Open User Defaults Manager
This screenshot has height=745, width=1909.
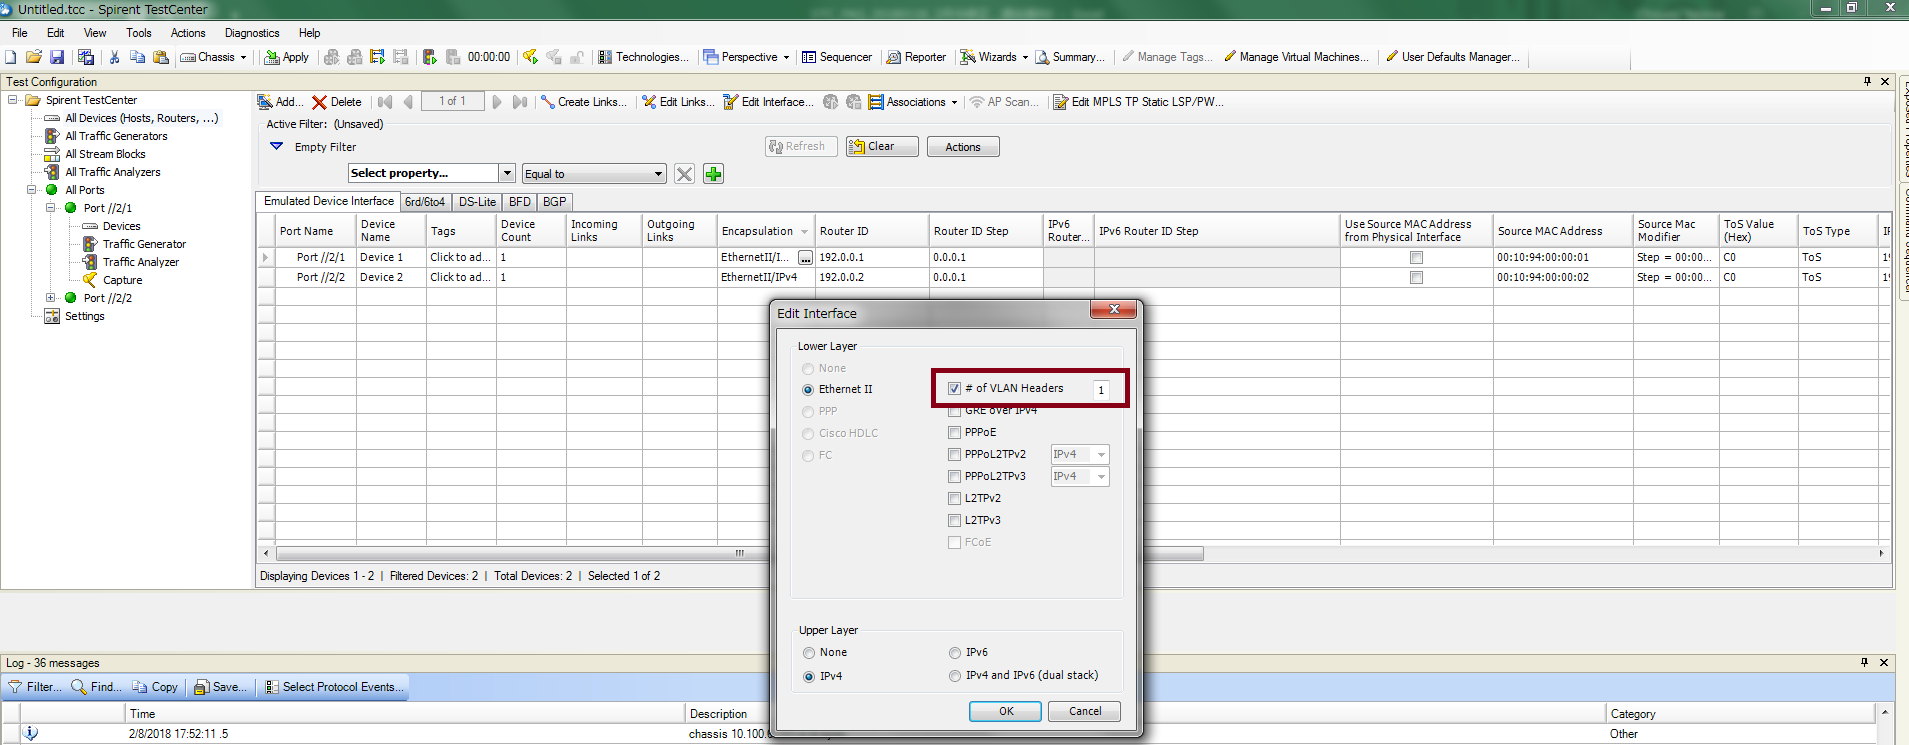(x=1452, y=57)
